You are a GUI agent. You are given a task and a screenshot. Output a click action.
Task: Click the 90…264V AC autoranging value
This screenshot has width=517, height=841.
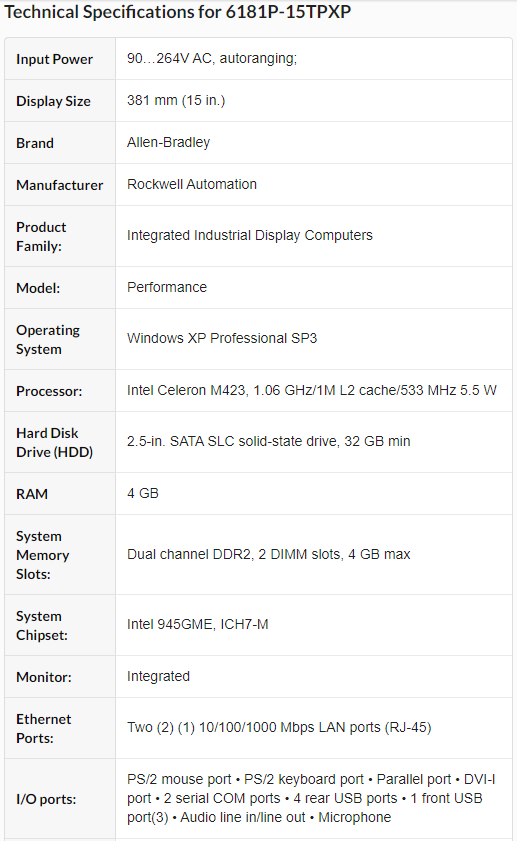click(212, 58)
